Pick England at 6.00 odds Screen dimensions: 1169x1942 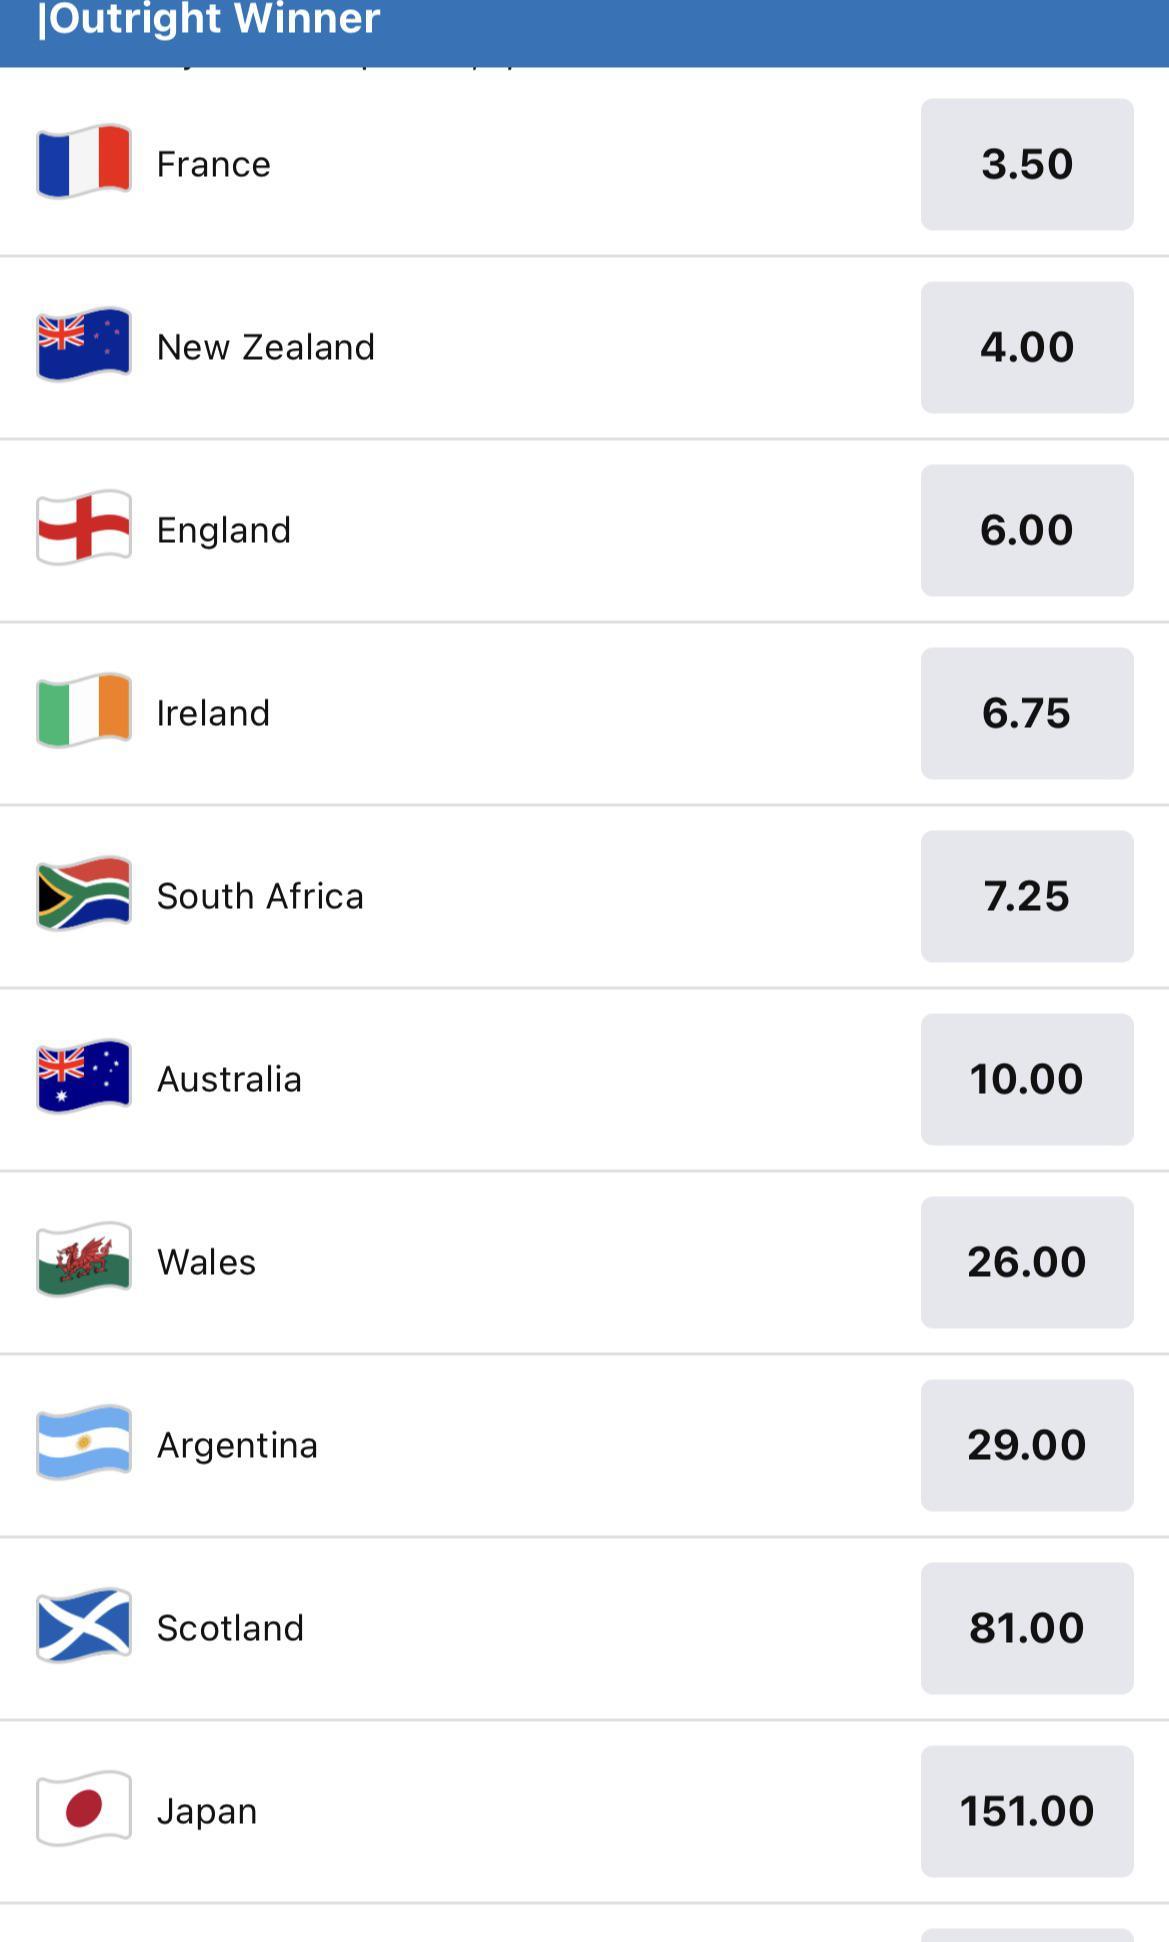click(x=1027, y=530)
